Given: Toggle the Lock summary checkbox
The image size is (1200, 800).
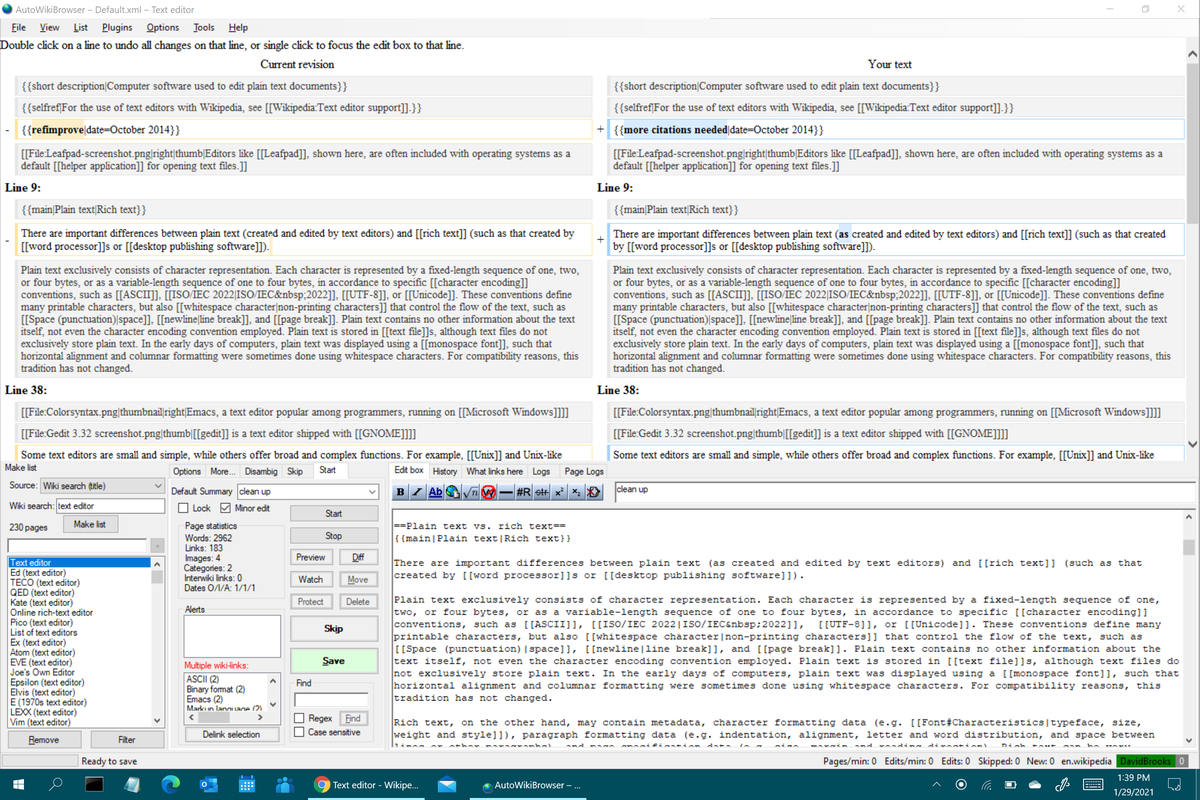Looking at the screenshot, I should point(182,508).
